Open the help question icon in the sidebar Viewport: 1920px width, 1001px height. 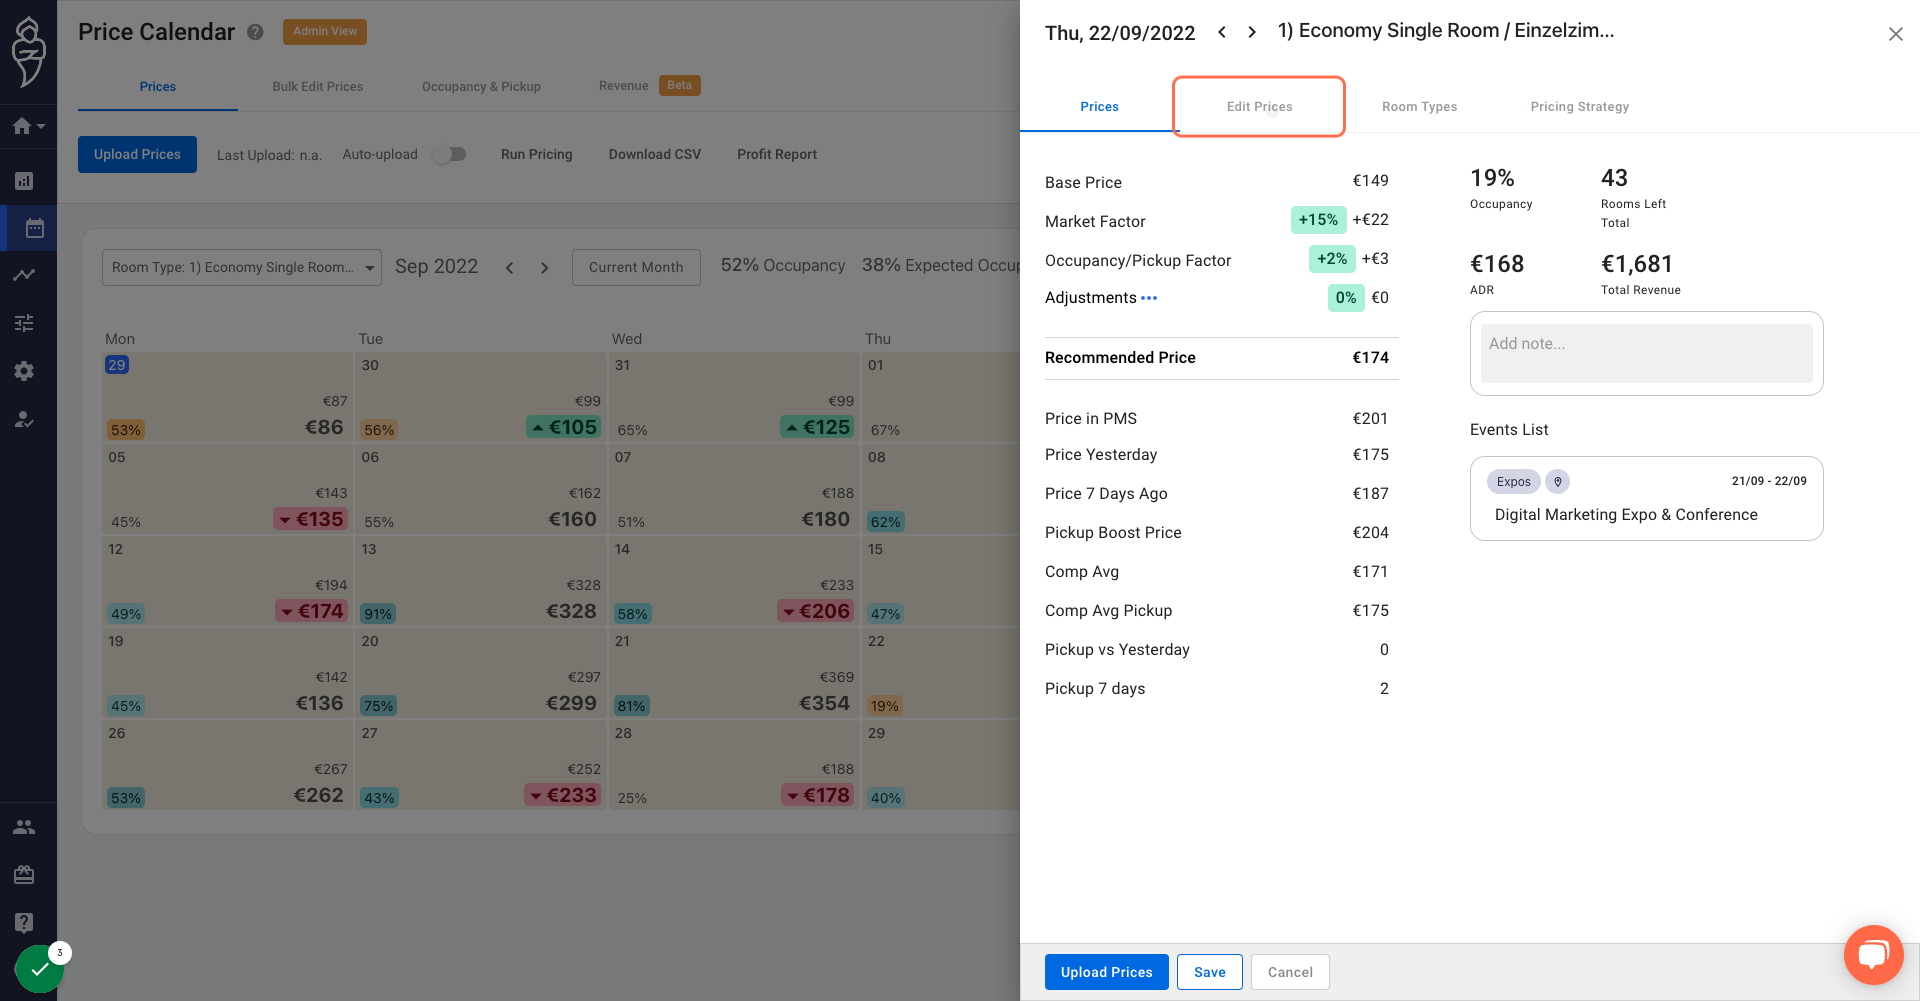[24, 922]
